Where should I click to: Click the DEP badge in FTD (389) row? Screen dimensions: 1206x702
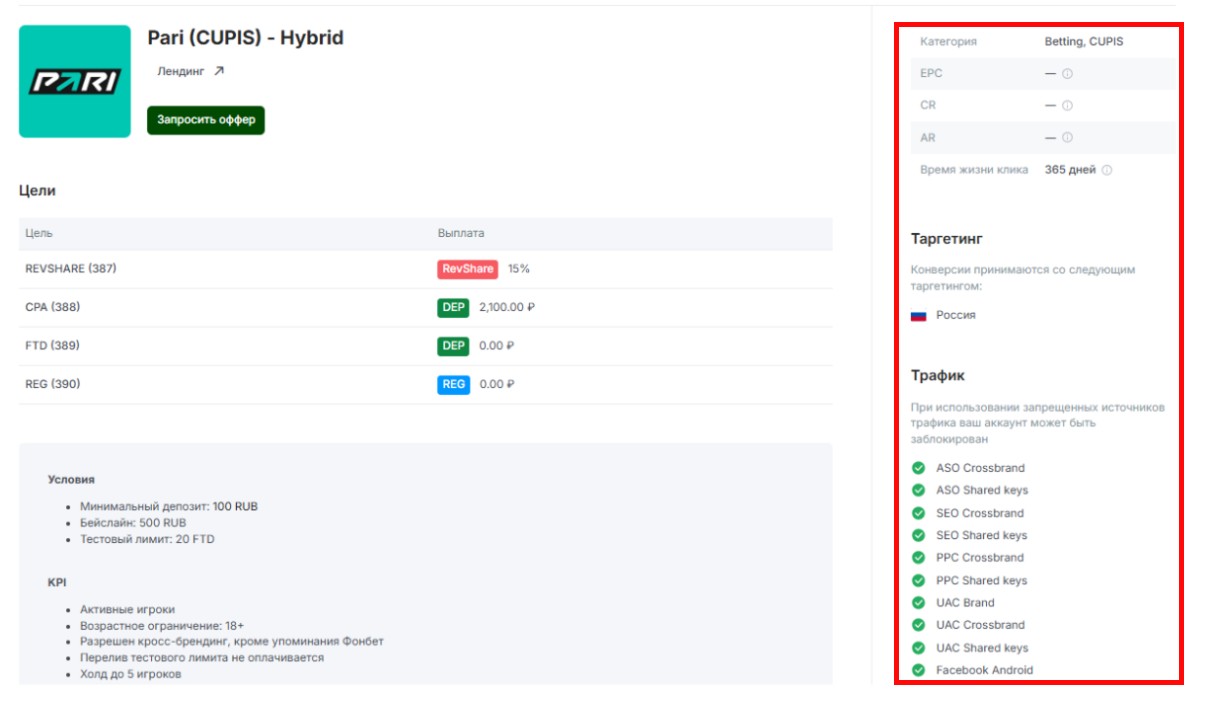click(453, 346)
